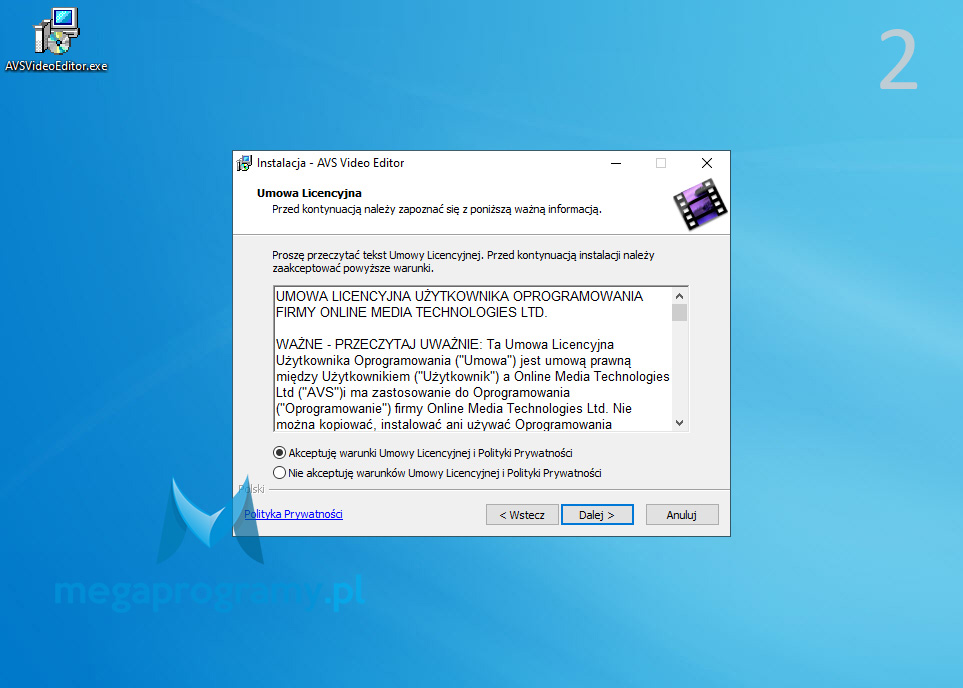Minimize the Instalacja window

[x=616, y=163]
